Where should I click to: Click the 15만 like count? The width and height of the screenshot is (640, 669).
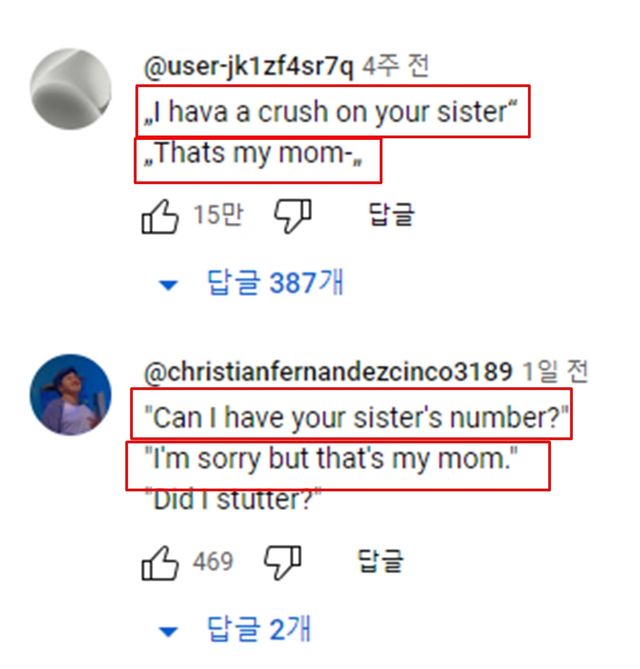[217, 216]
